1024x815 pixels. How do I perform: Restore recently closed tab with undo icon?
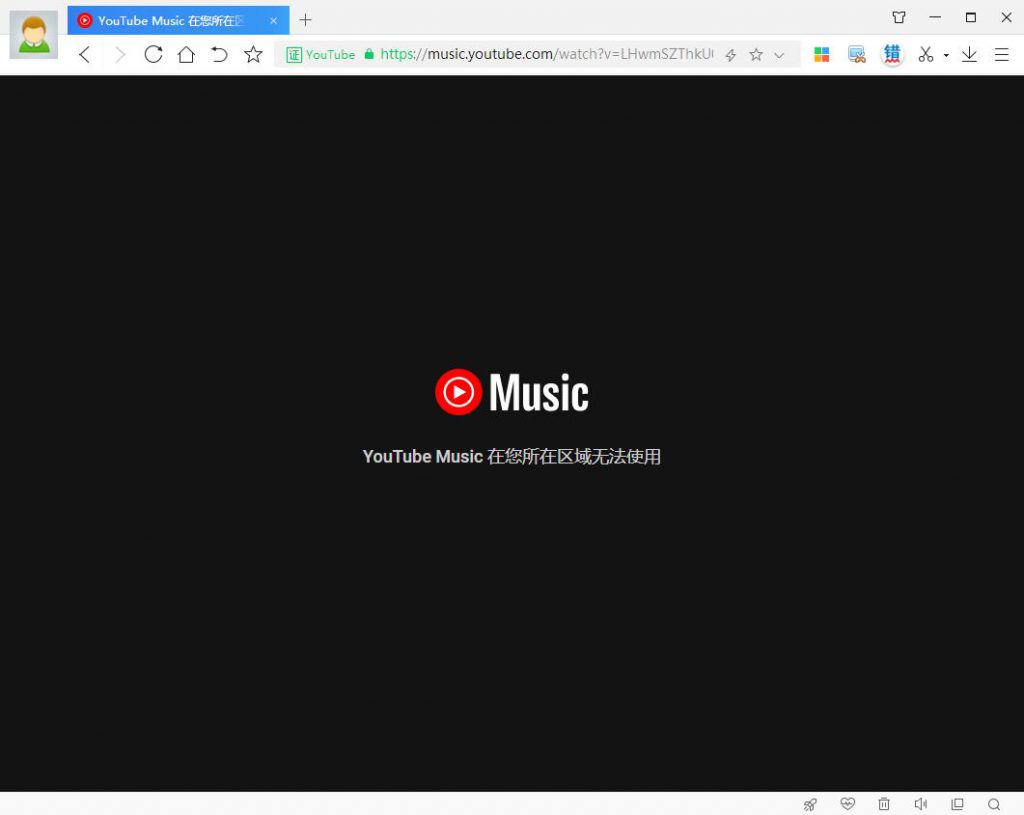click(219, 54)
